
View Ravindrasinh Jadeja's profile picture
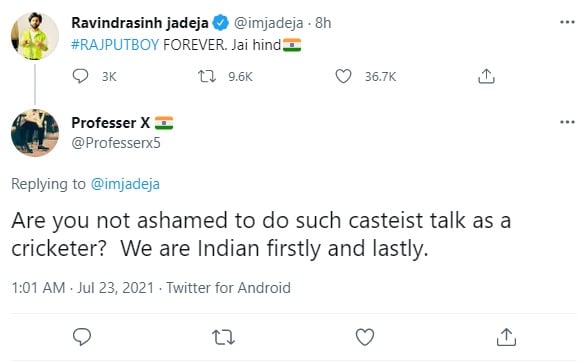35,36
